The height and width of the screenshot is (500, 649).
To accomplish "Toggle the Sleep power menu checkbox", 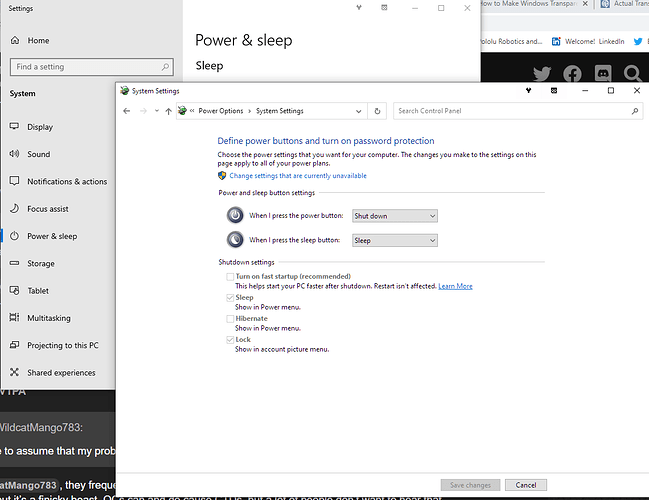I will [230, 298].
